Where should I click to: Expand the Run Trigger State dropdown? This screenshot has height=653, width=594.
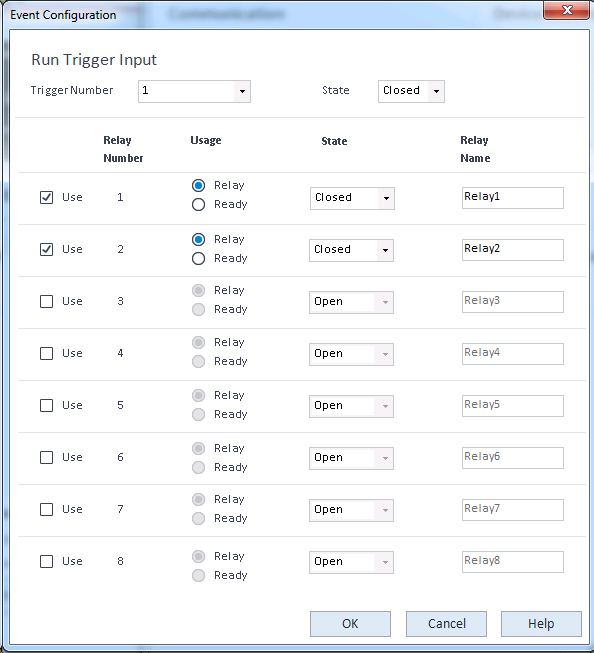point(411,91)
